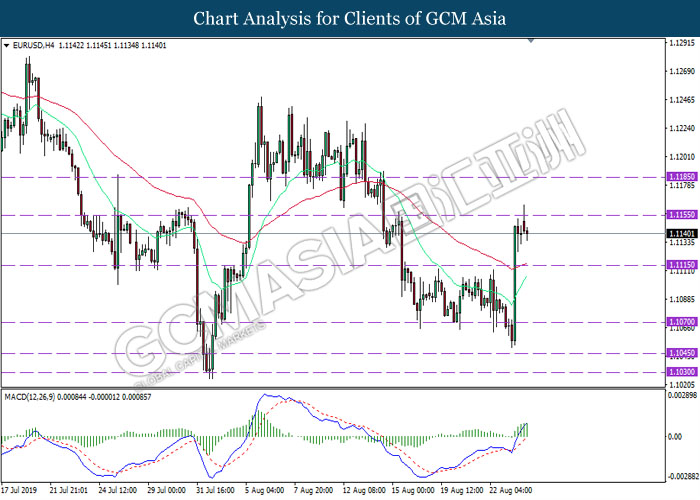This screenshot has height=500, width=700.
Task: Click the 31 Jul 16:00 time label
Action: [x=215, y=490]
